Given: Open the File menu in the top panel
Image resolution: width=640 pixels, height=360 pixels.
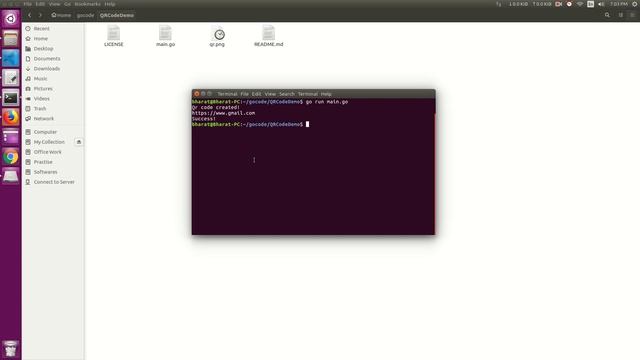Looking at the screenshot, I should [27, 4].
